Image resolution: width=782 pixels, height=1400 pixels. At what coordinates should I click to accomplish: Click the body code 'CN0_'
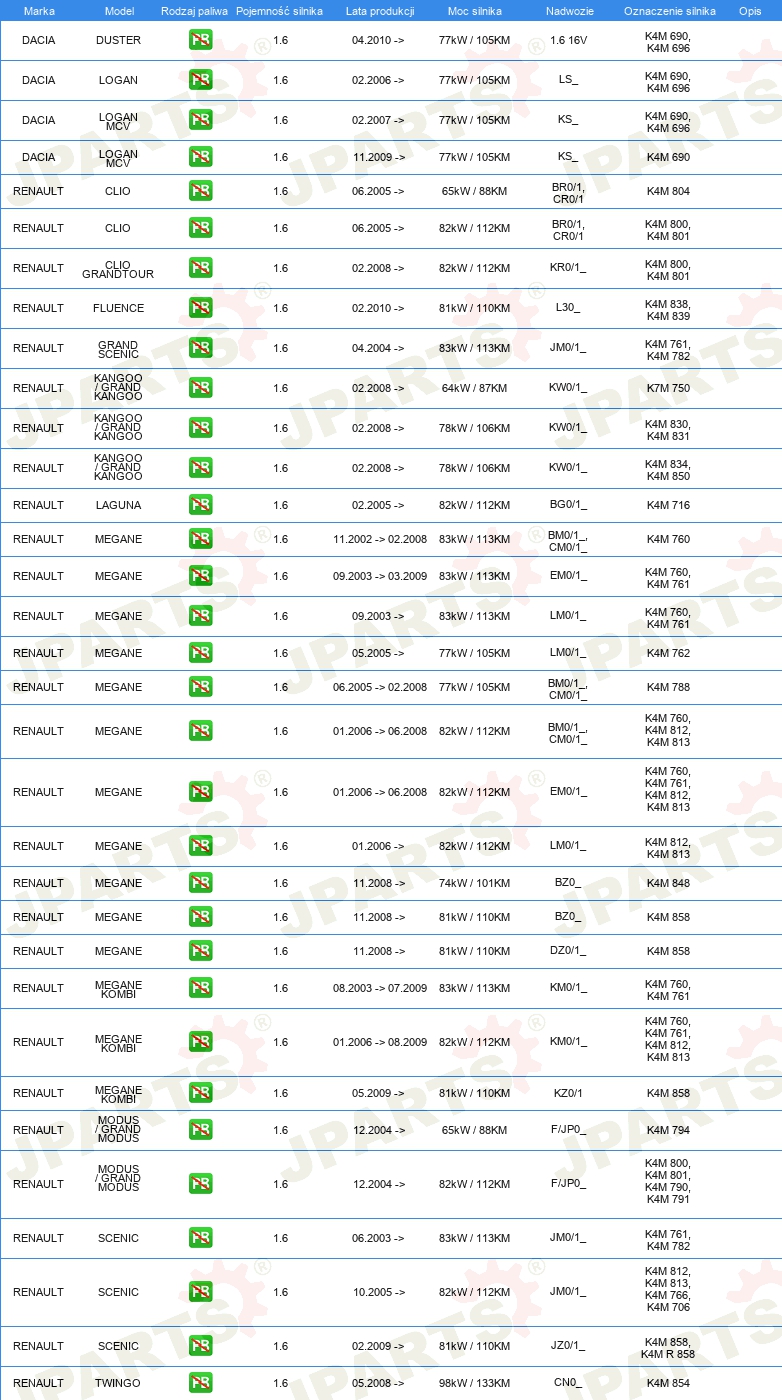[x=568, y=1383]
